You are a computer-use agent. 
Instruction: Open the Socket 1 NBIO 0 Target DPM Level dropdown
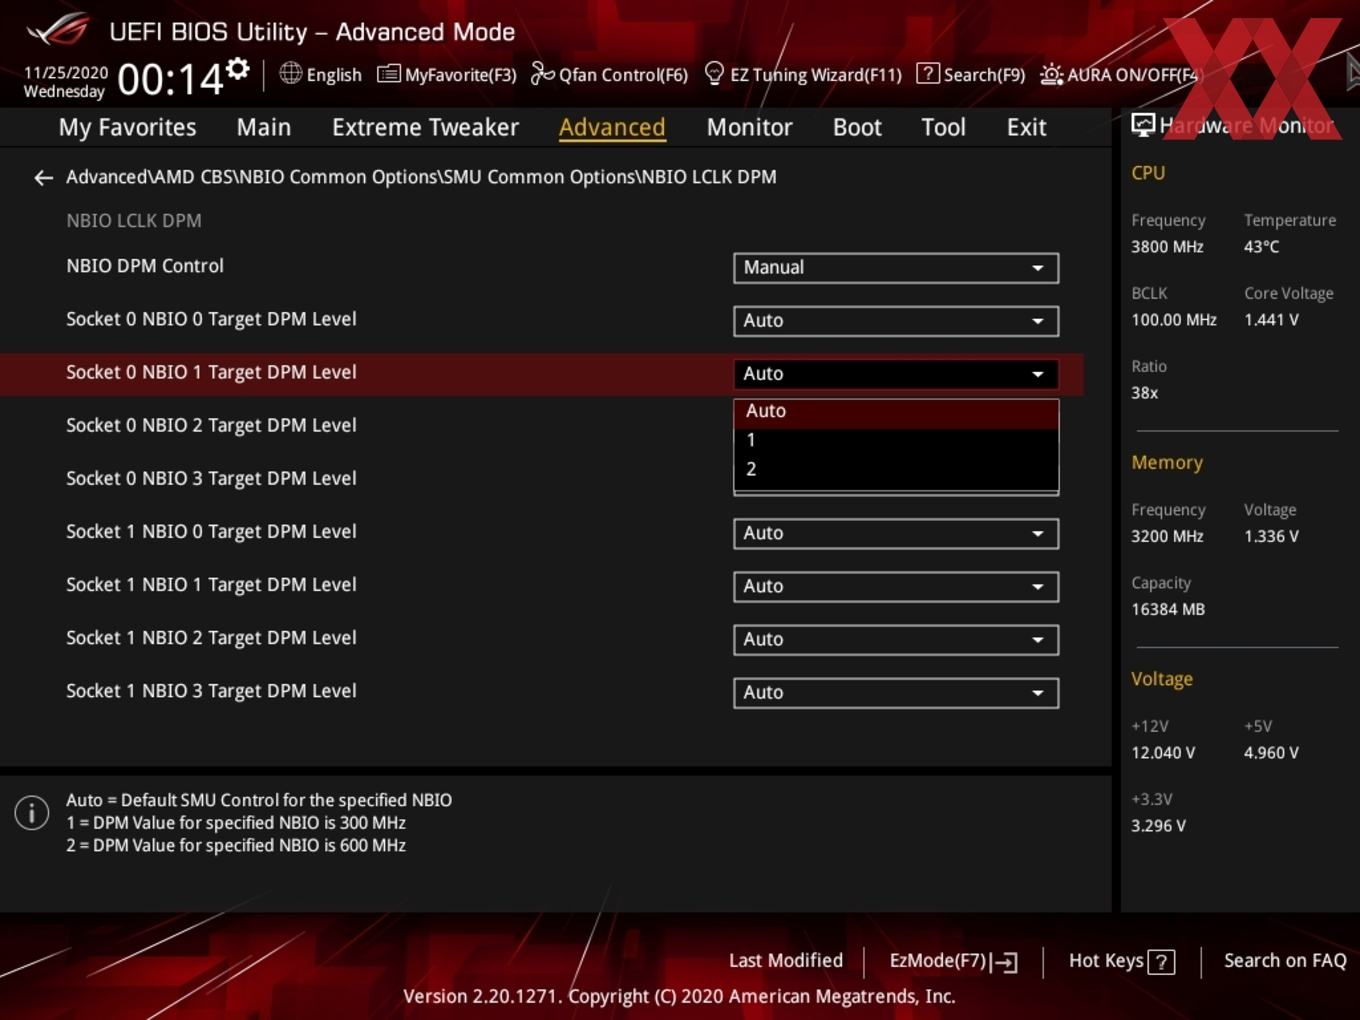(x=896, y=534)
